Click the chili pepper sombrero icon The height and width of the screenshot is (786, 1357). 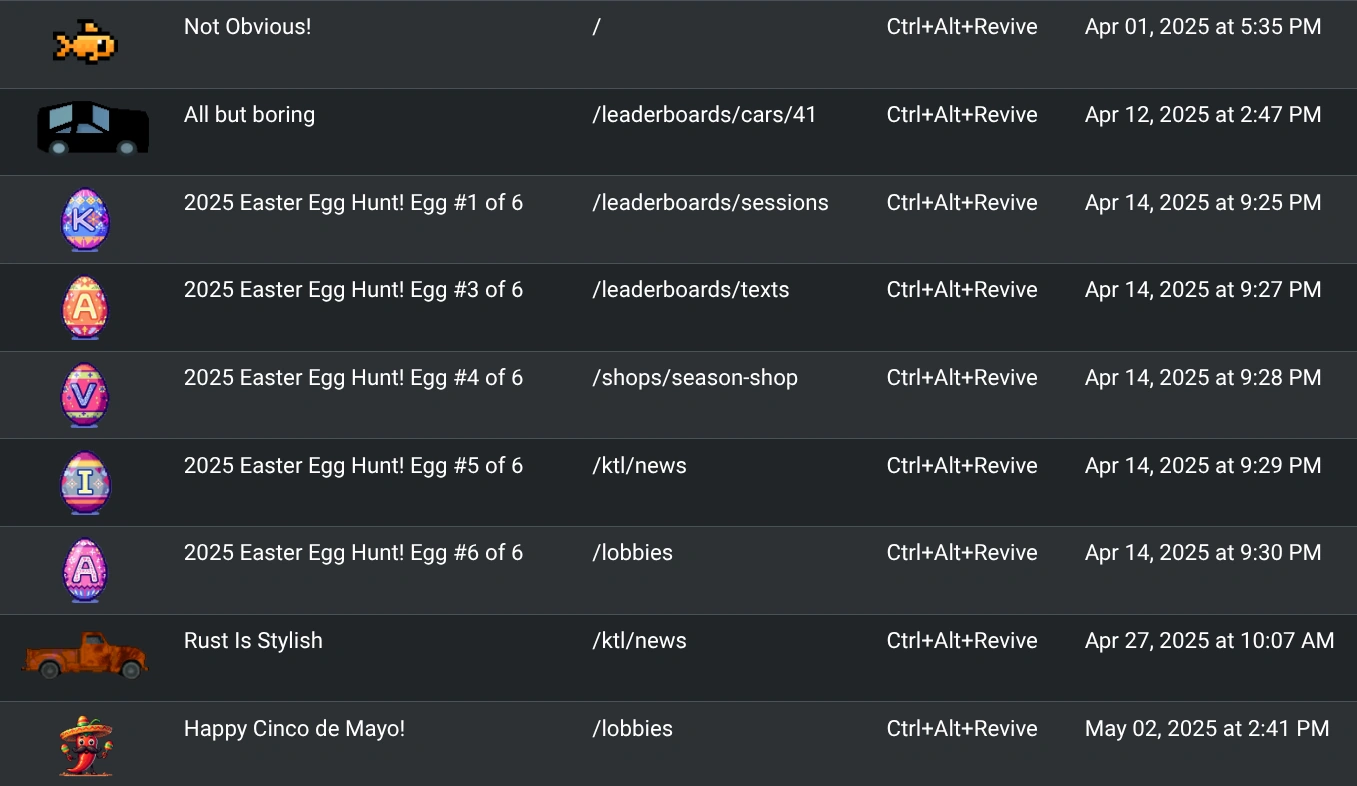(x=85, y=746)
